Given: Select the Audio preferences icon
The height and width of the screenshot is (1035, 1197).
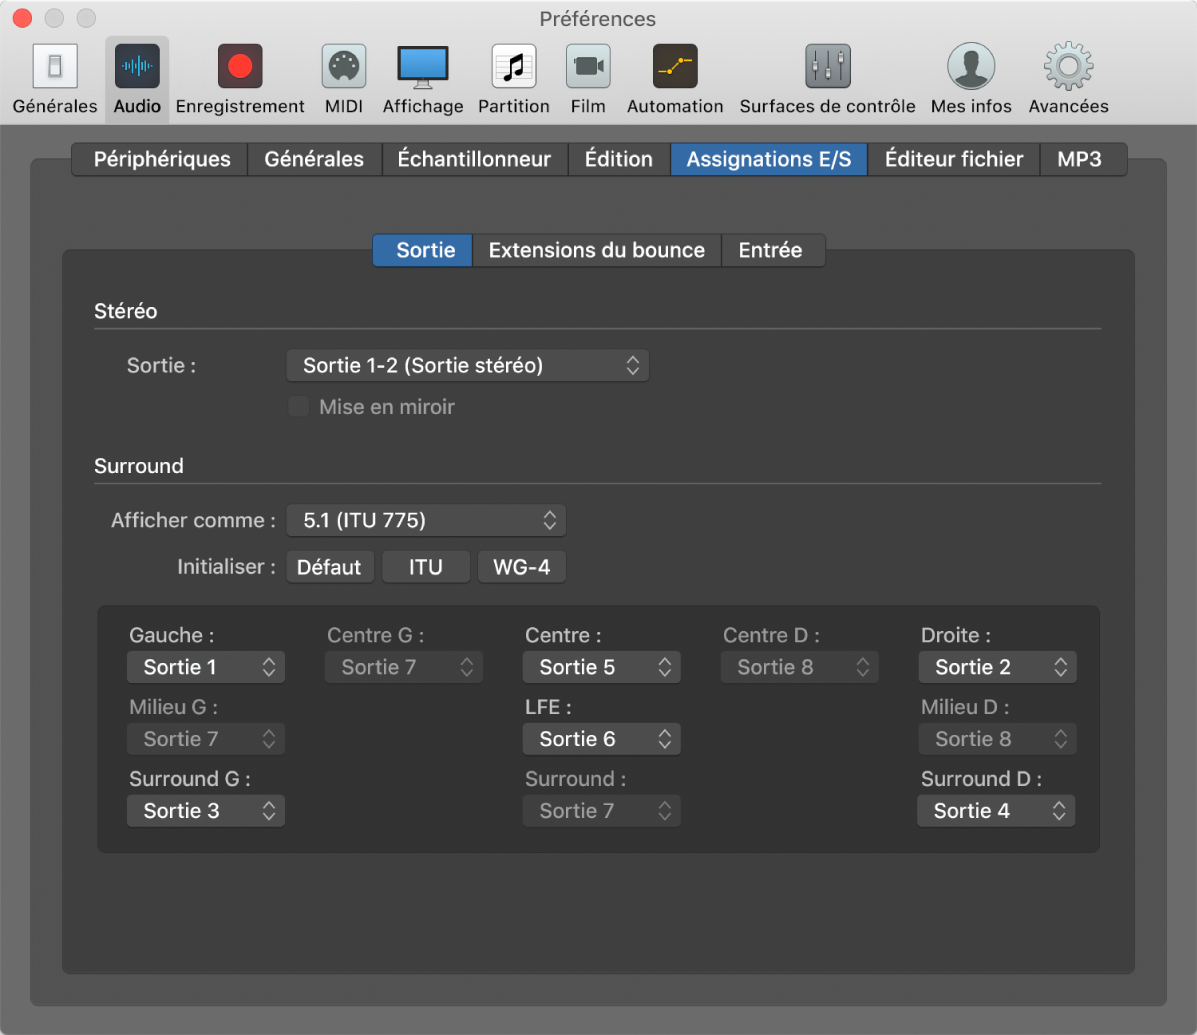Looking at the screenshot, I should tap(137, 79).
